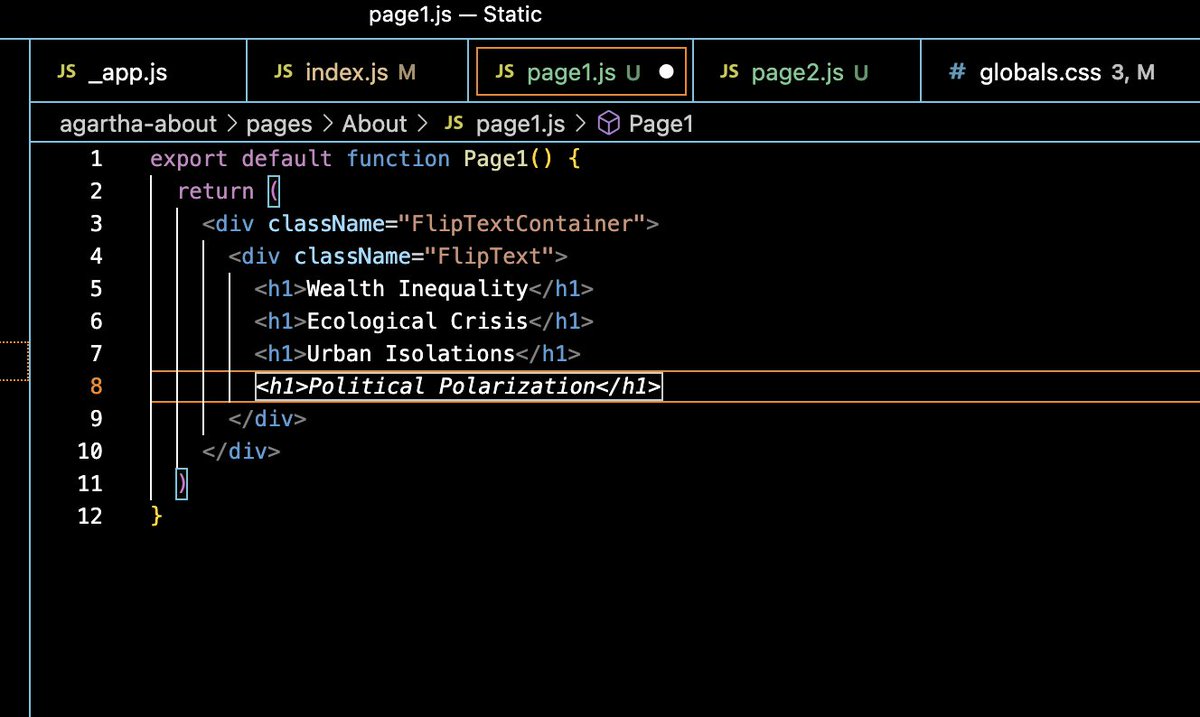Select the Page1 symbol breadcrumb

click(x=659, y=124)
